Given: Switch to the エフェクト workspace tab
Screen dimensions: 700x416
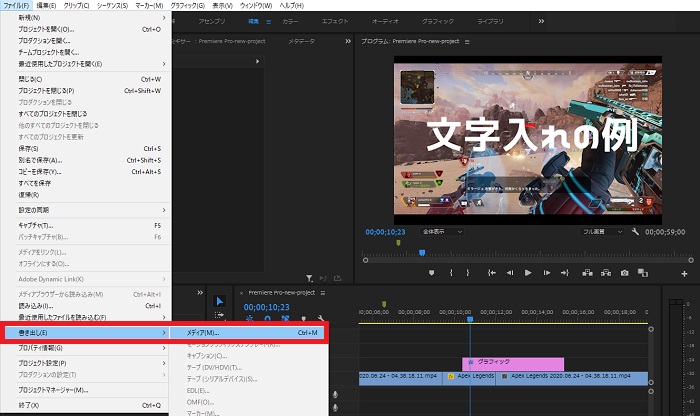Looking at the screenshot, I should [x=335, y=21].
